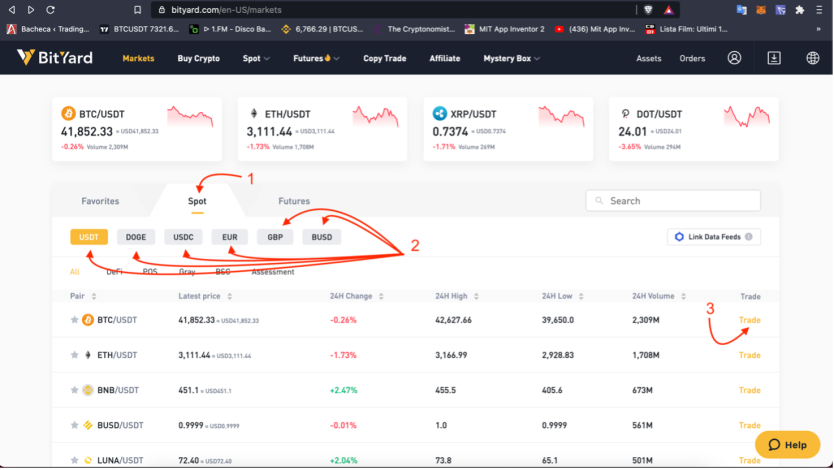
Task: Favorite the LUNA/USDT pair star
Action: [74, 460]
